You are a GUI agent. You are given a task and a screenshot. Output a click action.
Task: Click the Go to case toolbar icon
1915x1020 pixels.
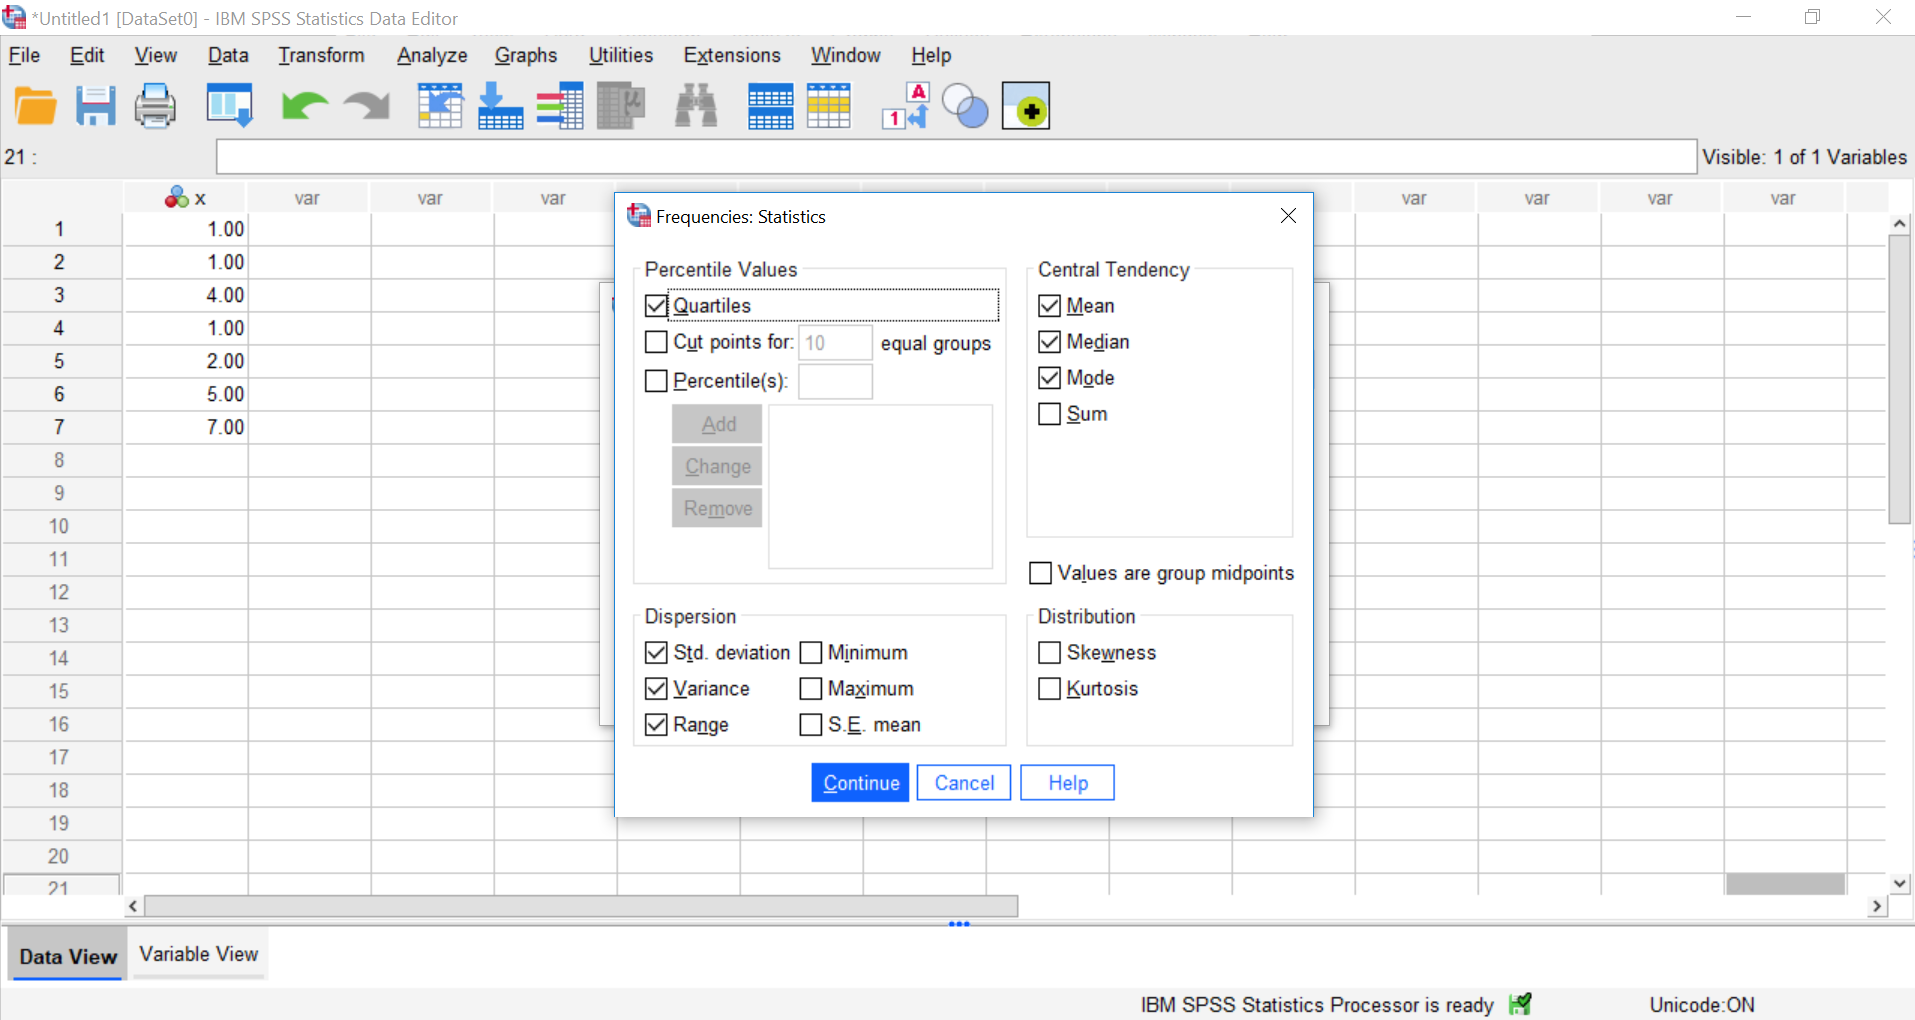pos(440,106)
